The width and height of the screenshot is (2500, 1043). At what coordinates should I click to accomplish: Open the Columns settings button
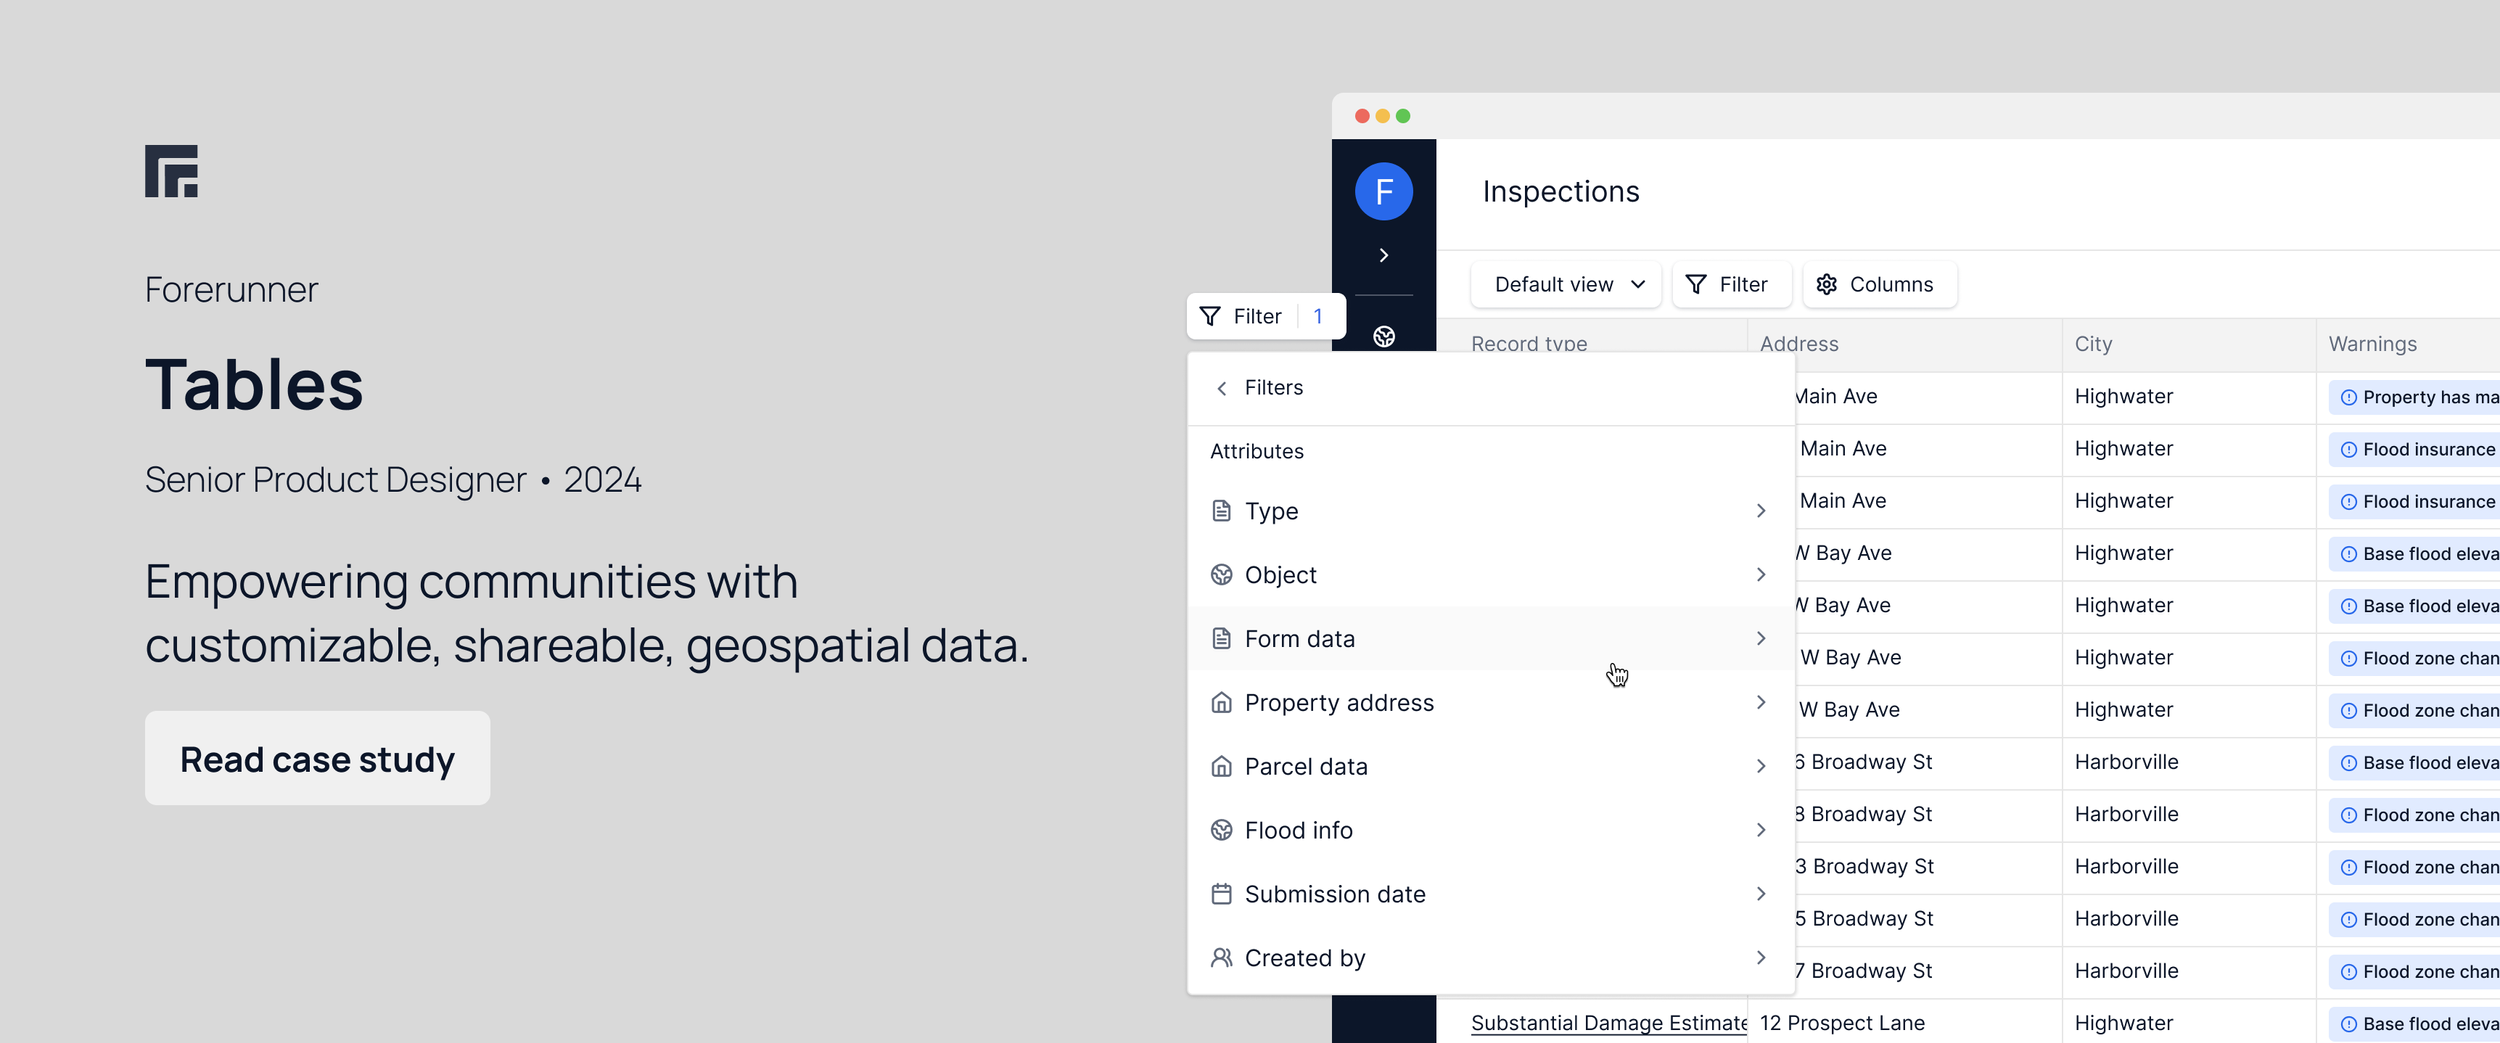pos(1880,285)
